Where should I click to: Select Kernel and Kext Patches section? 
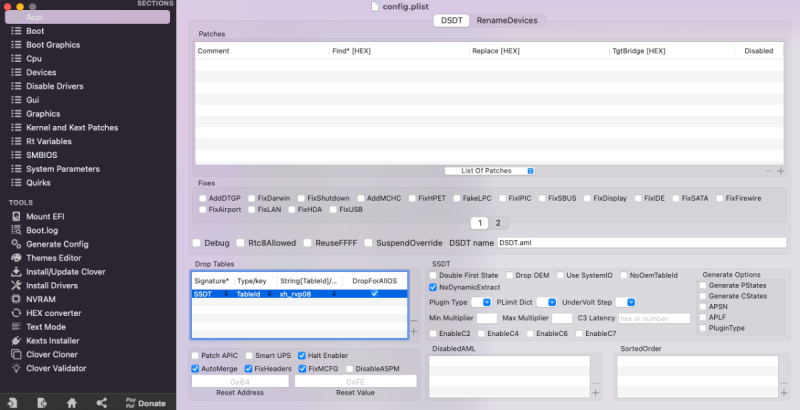pyautogui.click(x=71, y=128)
